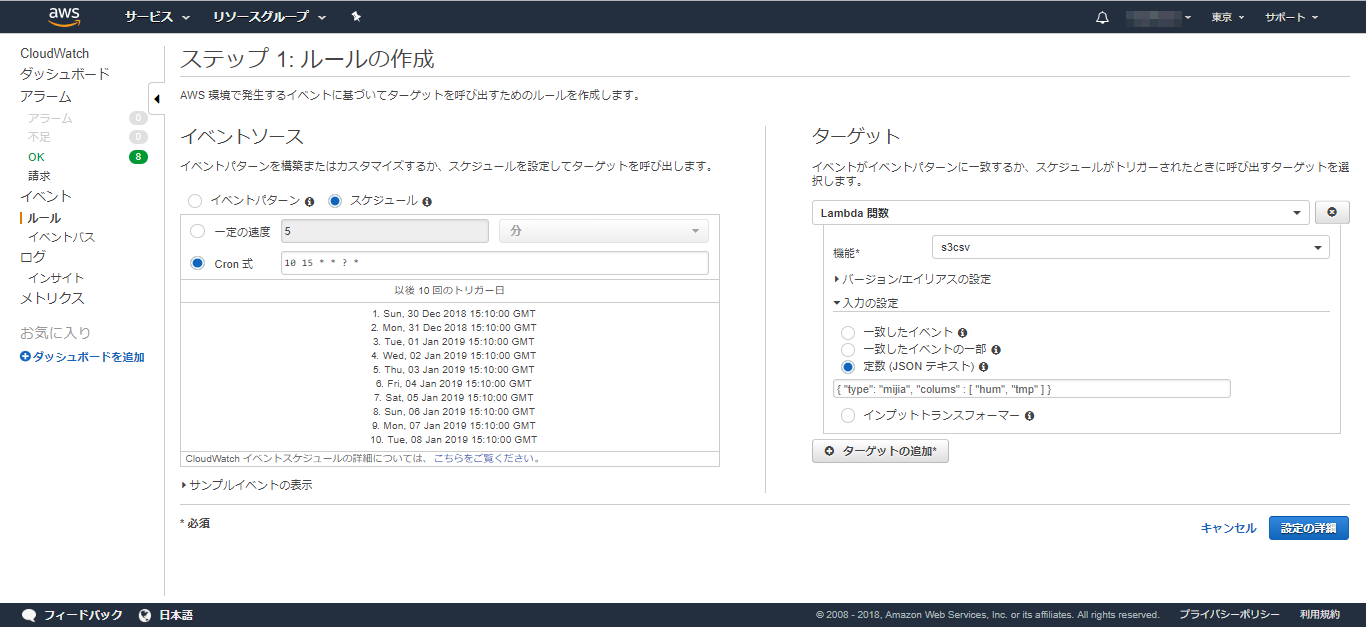Click the info icon beside 定数 (JSON テキスト)

983,367
